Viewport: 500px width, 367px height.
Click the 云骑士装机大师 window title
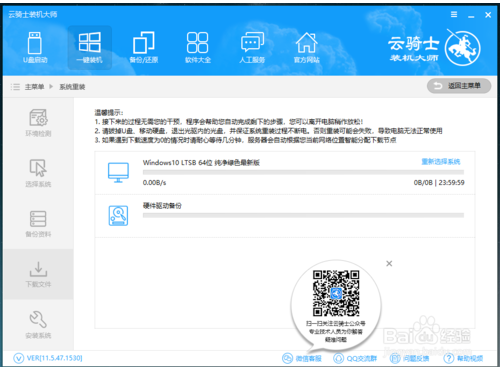coord(33,14)
